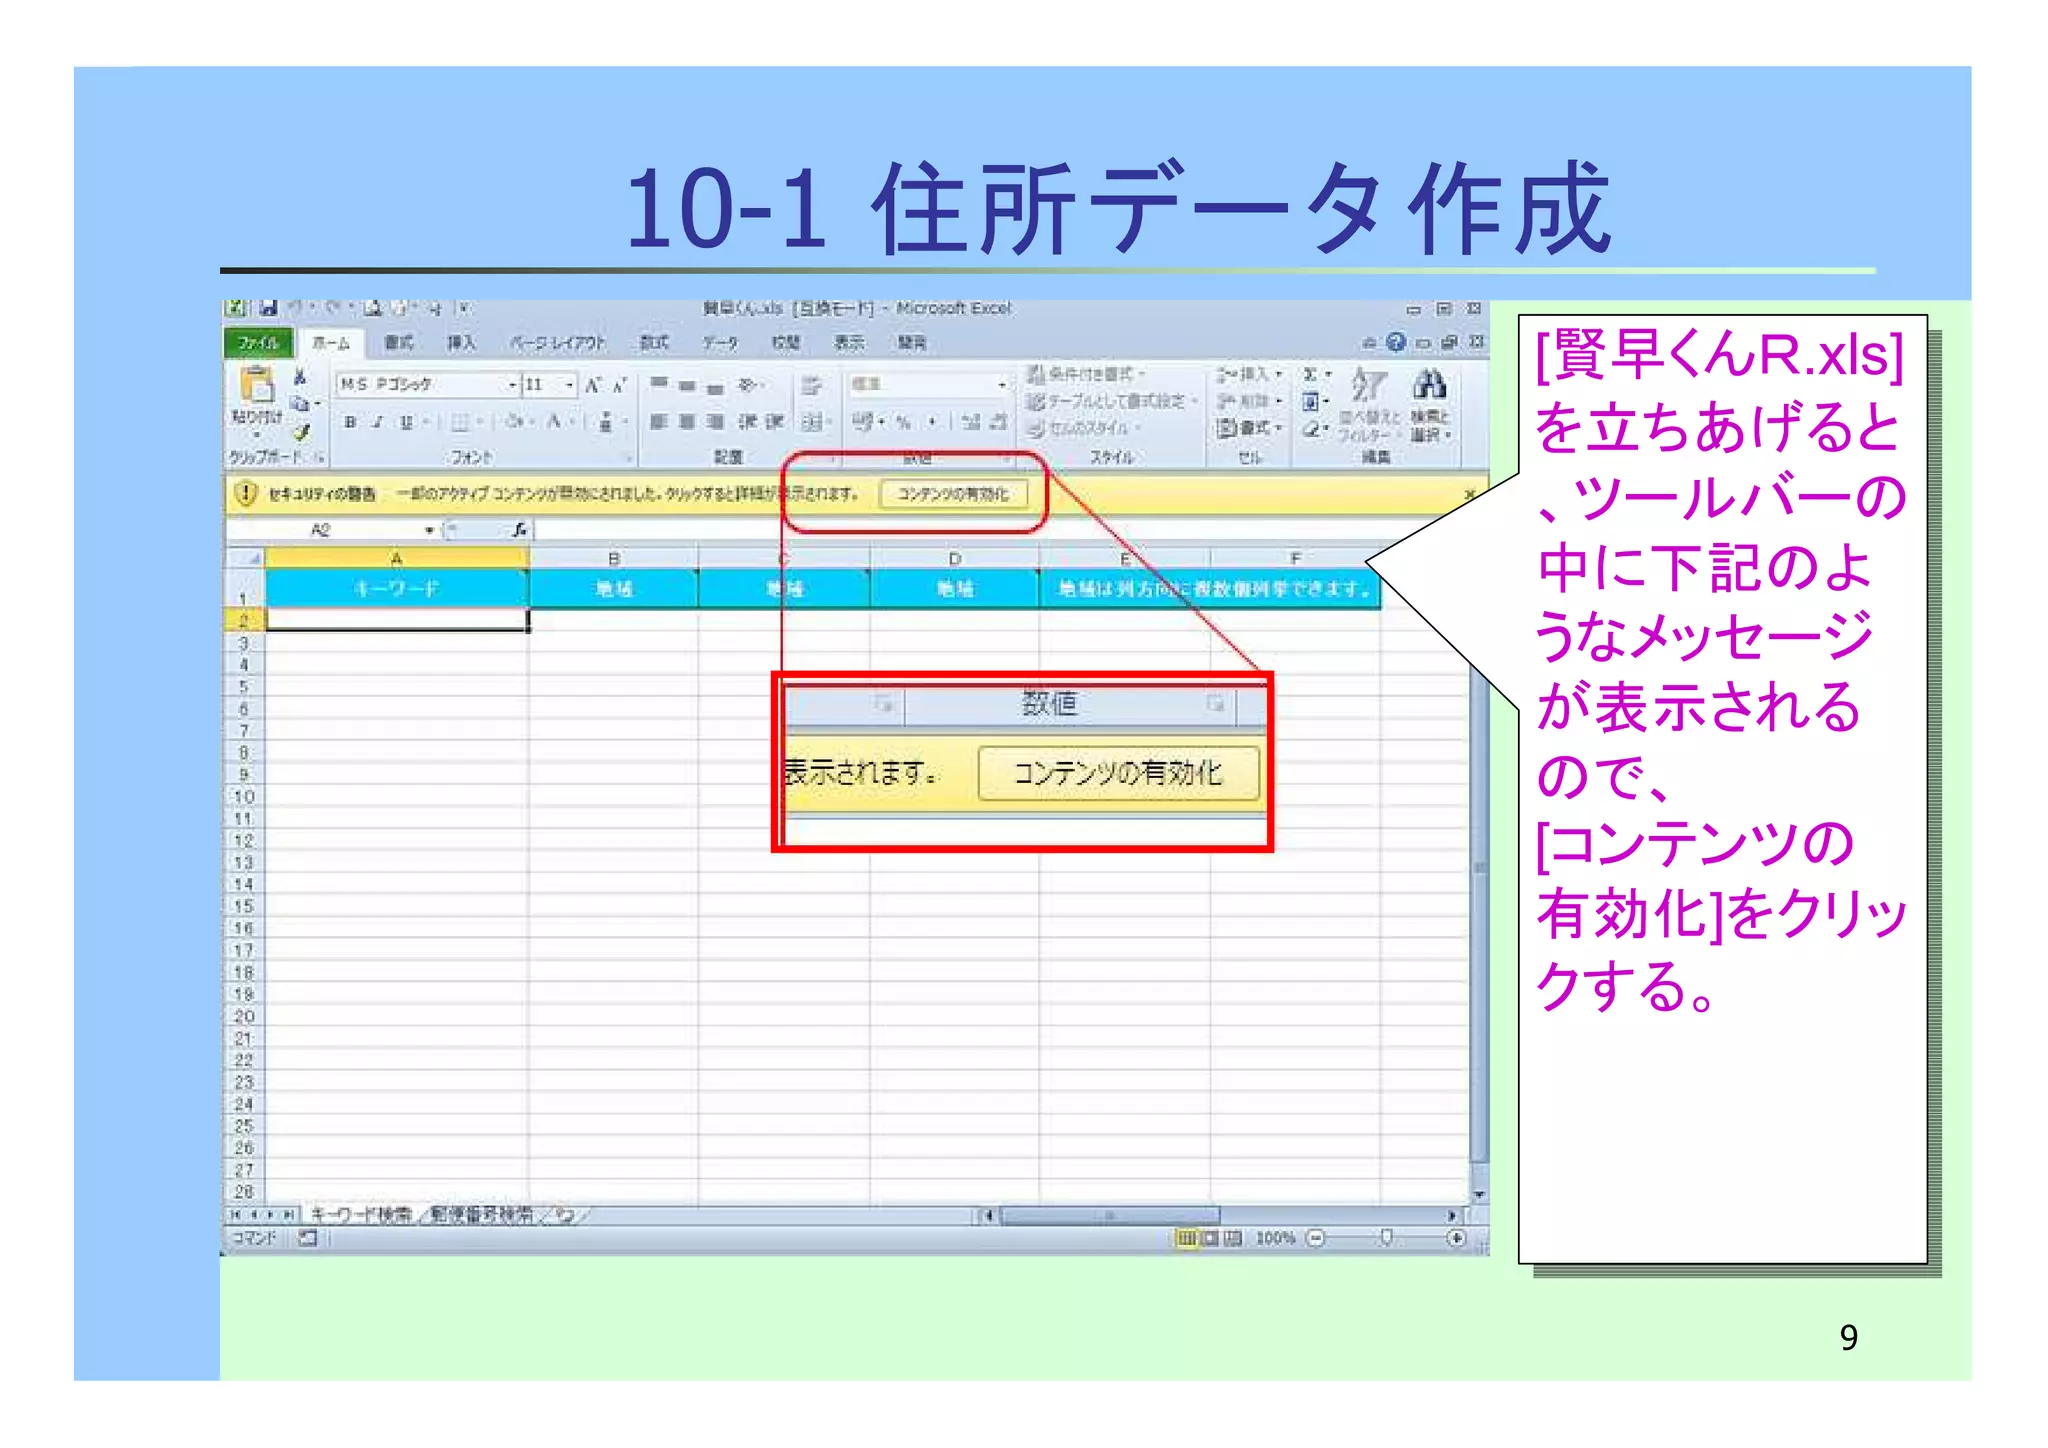Click the security warning shield icon

pyautogui.click(x=246, y=493)
